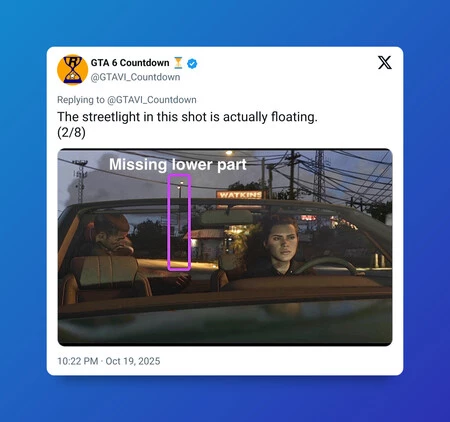This screenshot has height=422, width=450.
Task: Click the (2/8) thread counter text
Action: [x=71, y=133]
